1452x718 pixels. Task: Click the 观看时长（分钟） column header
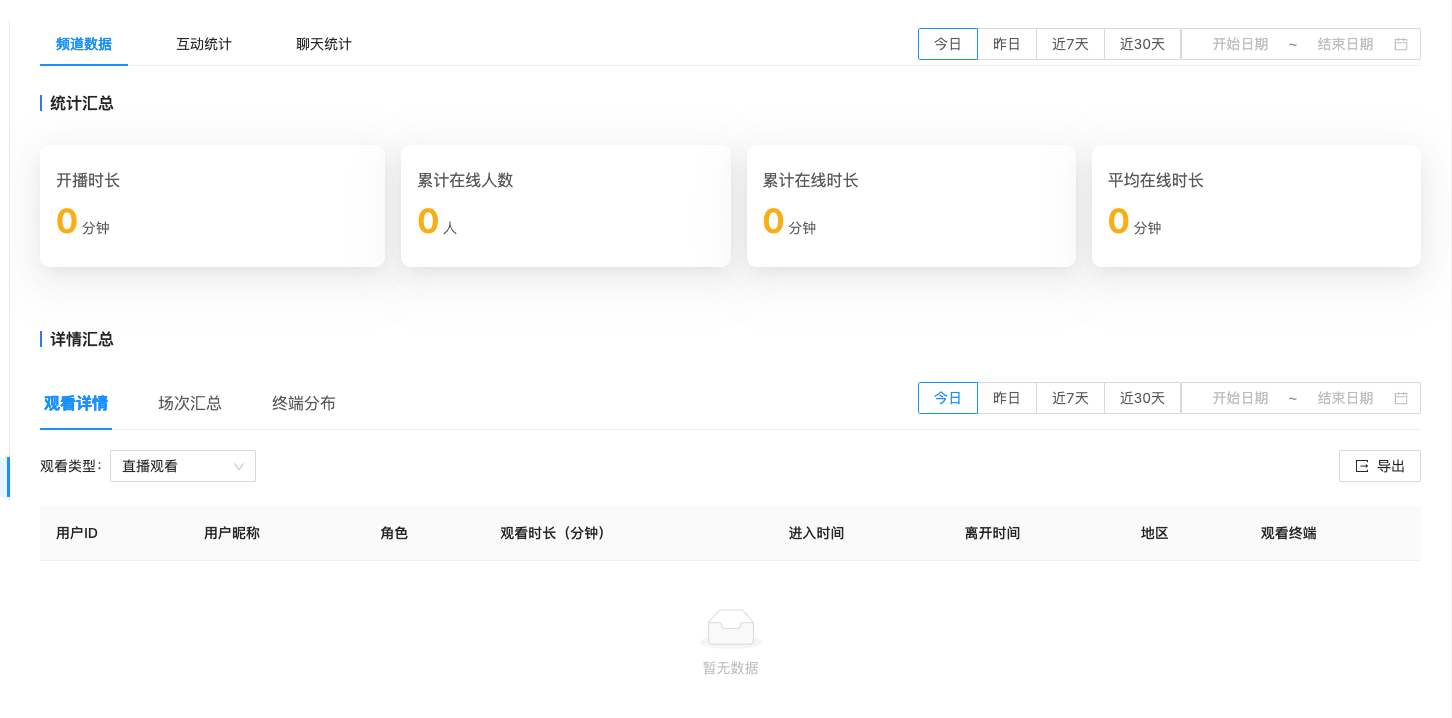pyautogui.click(x=553, y=533)
